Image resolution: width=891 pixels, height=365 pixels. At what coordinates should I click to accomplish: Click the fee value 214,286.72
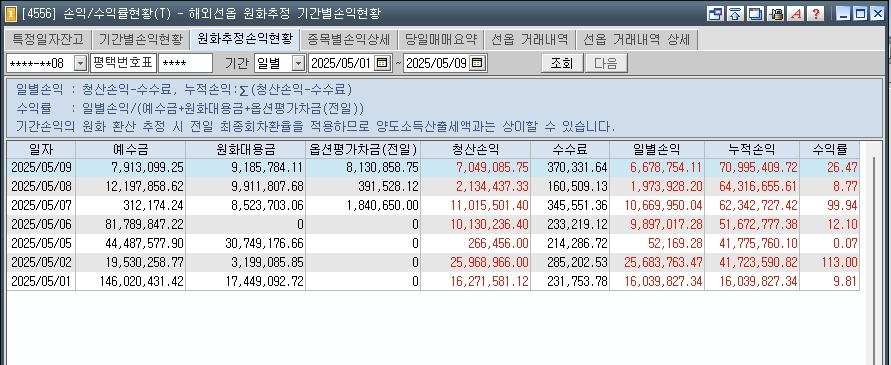coord(577,243)
